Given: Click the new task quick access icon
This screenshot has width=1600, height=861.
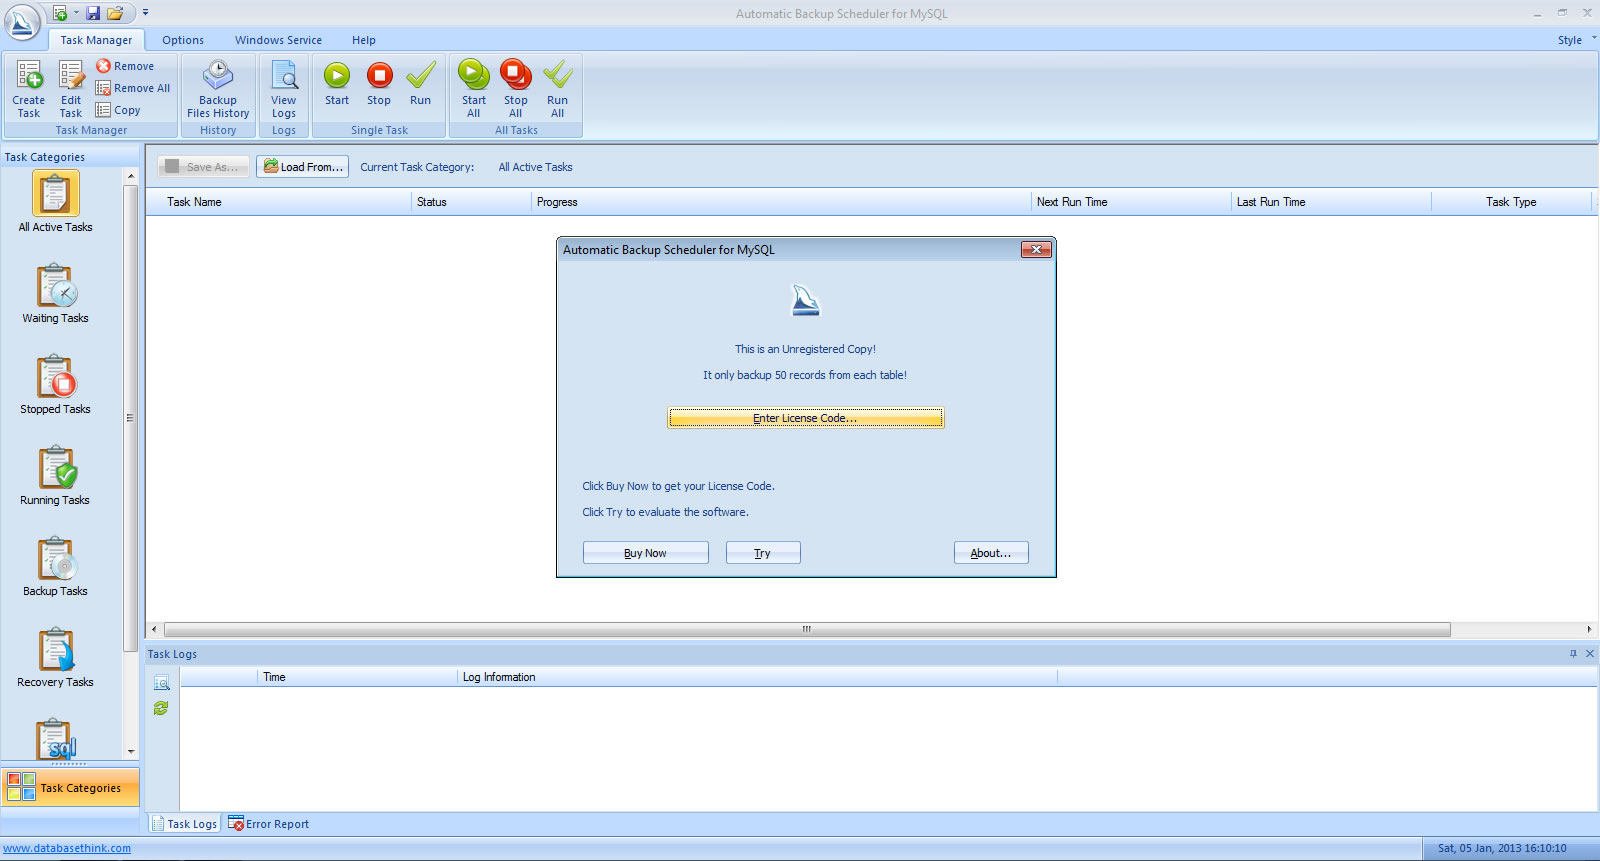Looking at the screenshot, I should pyautogui.click(x=60, y=13).
